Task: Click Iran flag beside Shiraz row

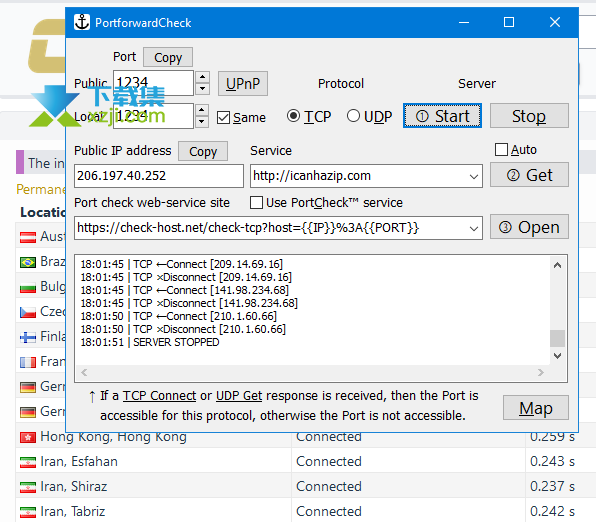Action: pyautogui.click(x=28, y=487)
